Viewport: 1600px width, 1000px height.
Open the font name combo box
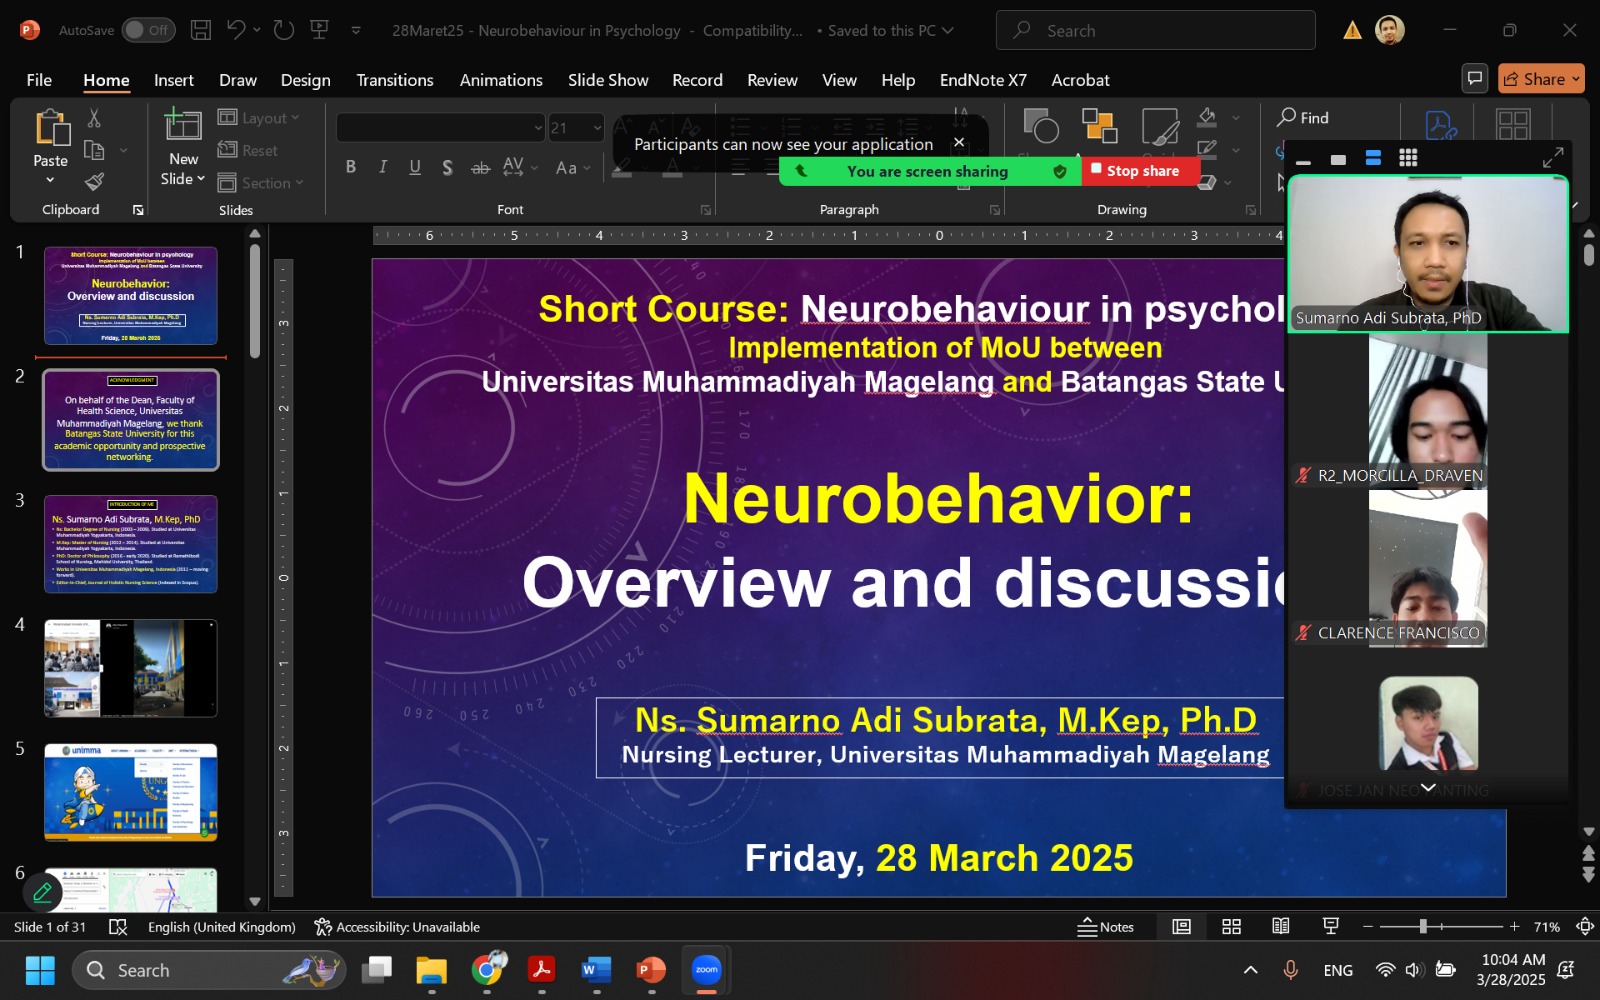[441, 127]
